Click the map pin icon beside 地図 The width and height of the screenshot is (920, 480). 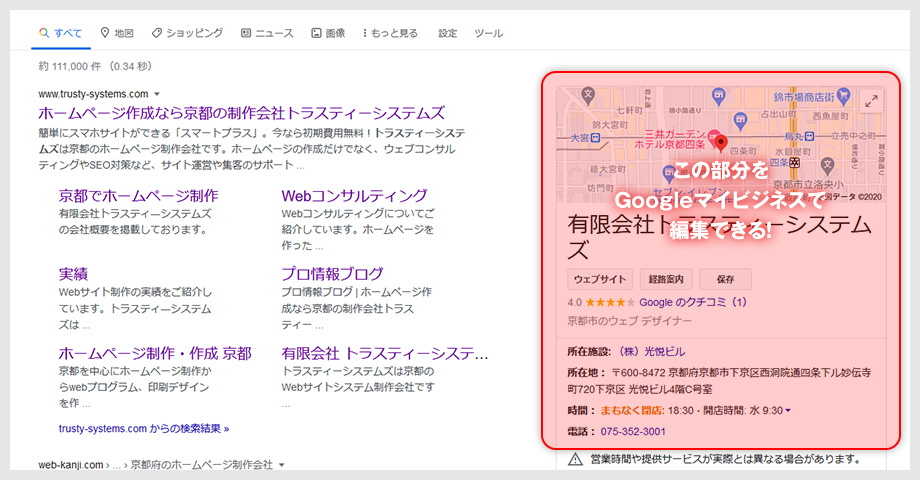105,33
